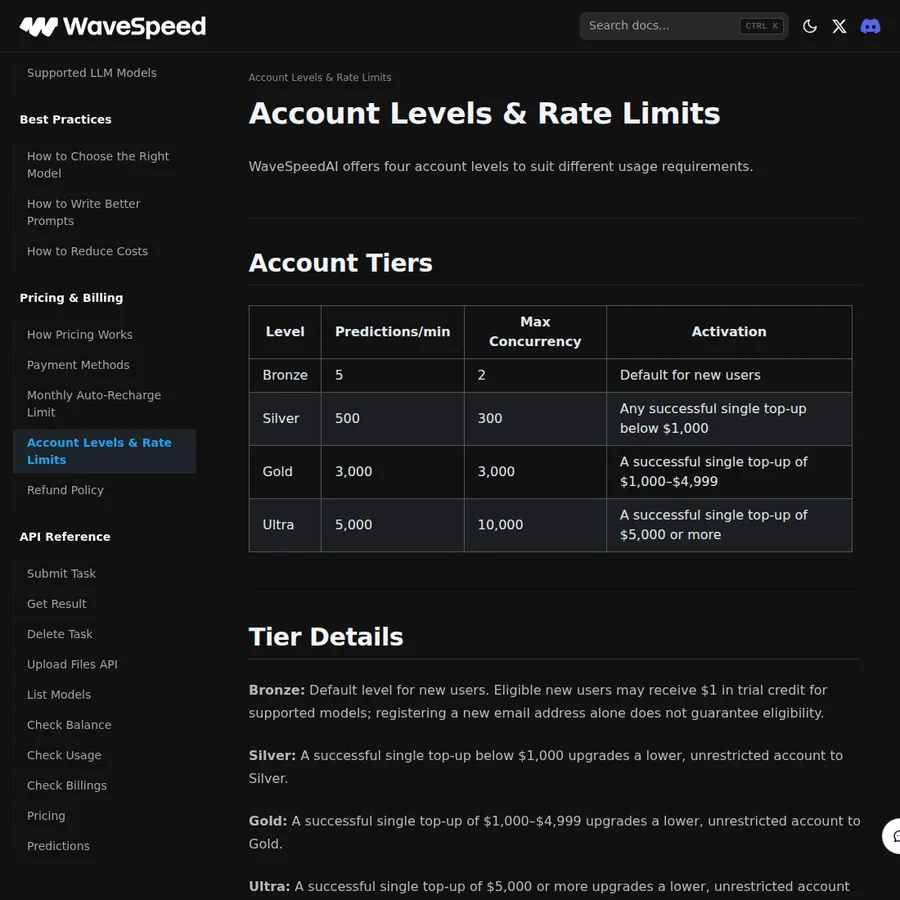This screenshot has height=900, width=900.
Task: Click the 10,000 max concurrency cell
Action: pyautogui.click(x=535, y=525)
